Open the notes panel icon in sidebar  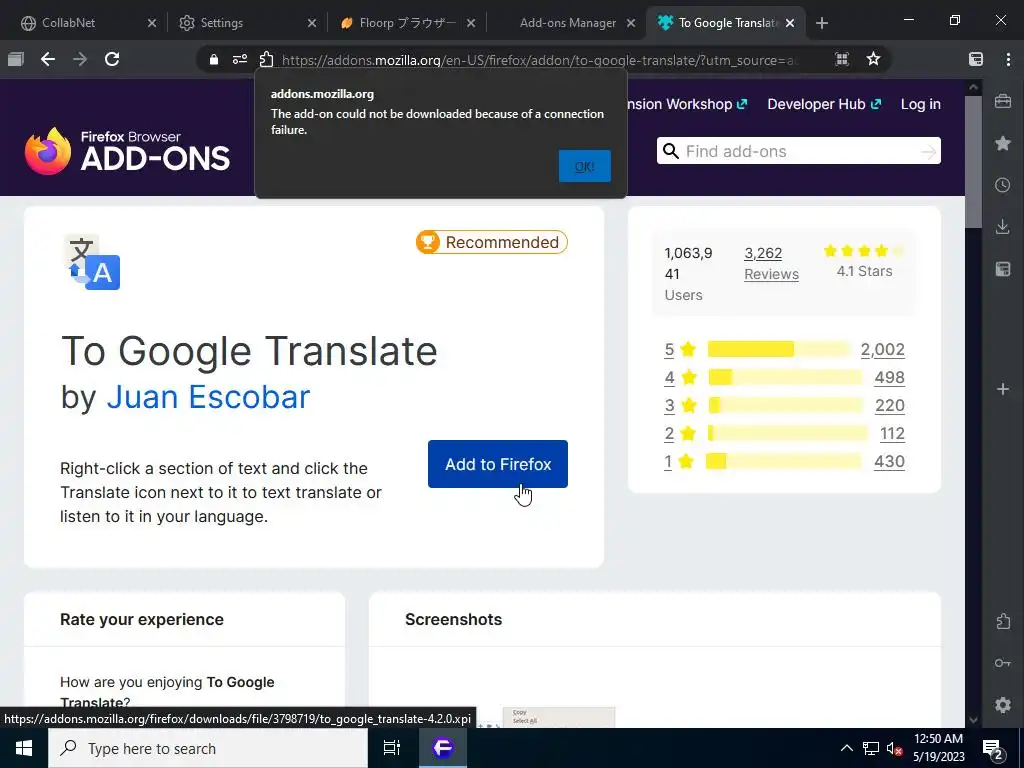pyautogui.click(x=1003, y=268)
